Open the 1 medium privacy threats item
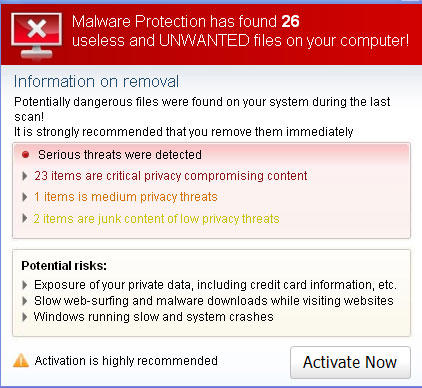Viewport: 422px width, 388px height. (126, 197)
